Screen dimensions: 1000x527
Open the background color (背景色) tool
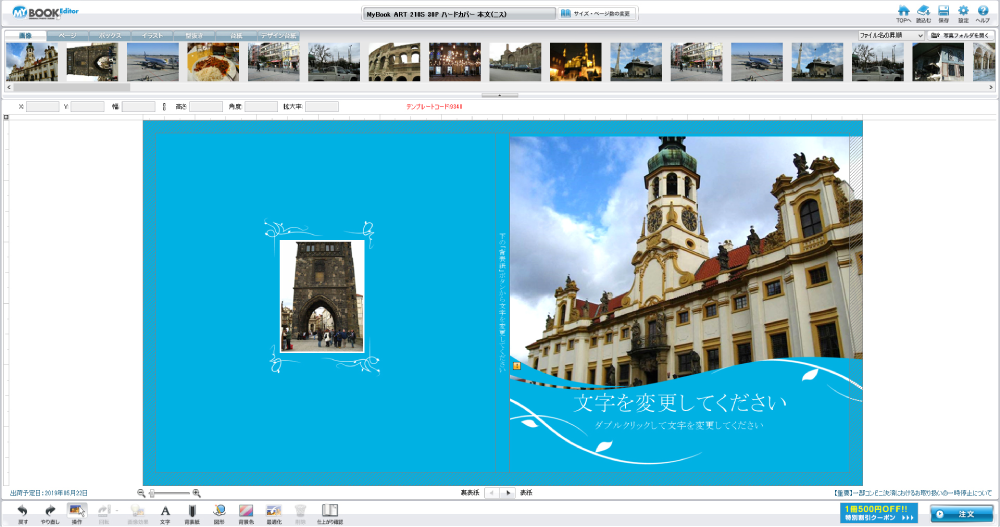click(x=246, y=509)
